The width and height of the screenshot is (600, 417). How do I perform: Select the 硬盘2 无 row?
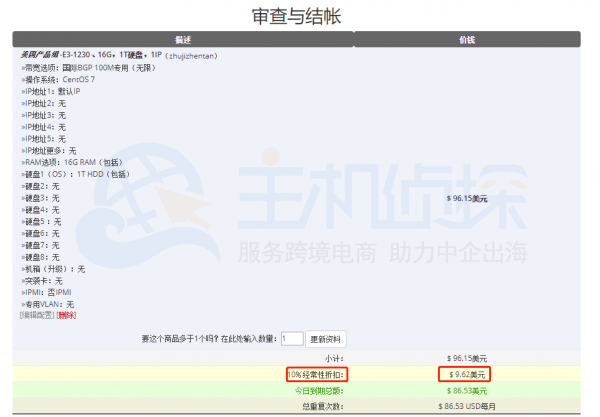41,186
